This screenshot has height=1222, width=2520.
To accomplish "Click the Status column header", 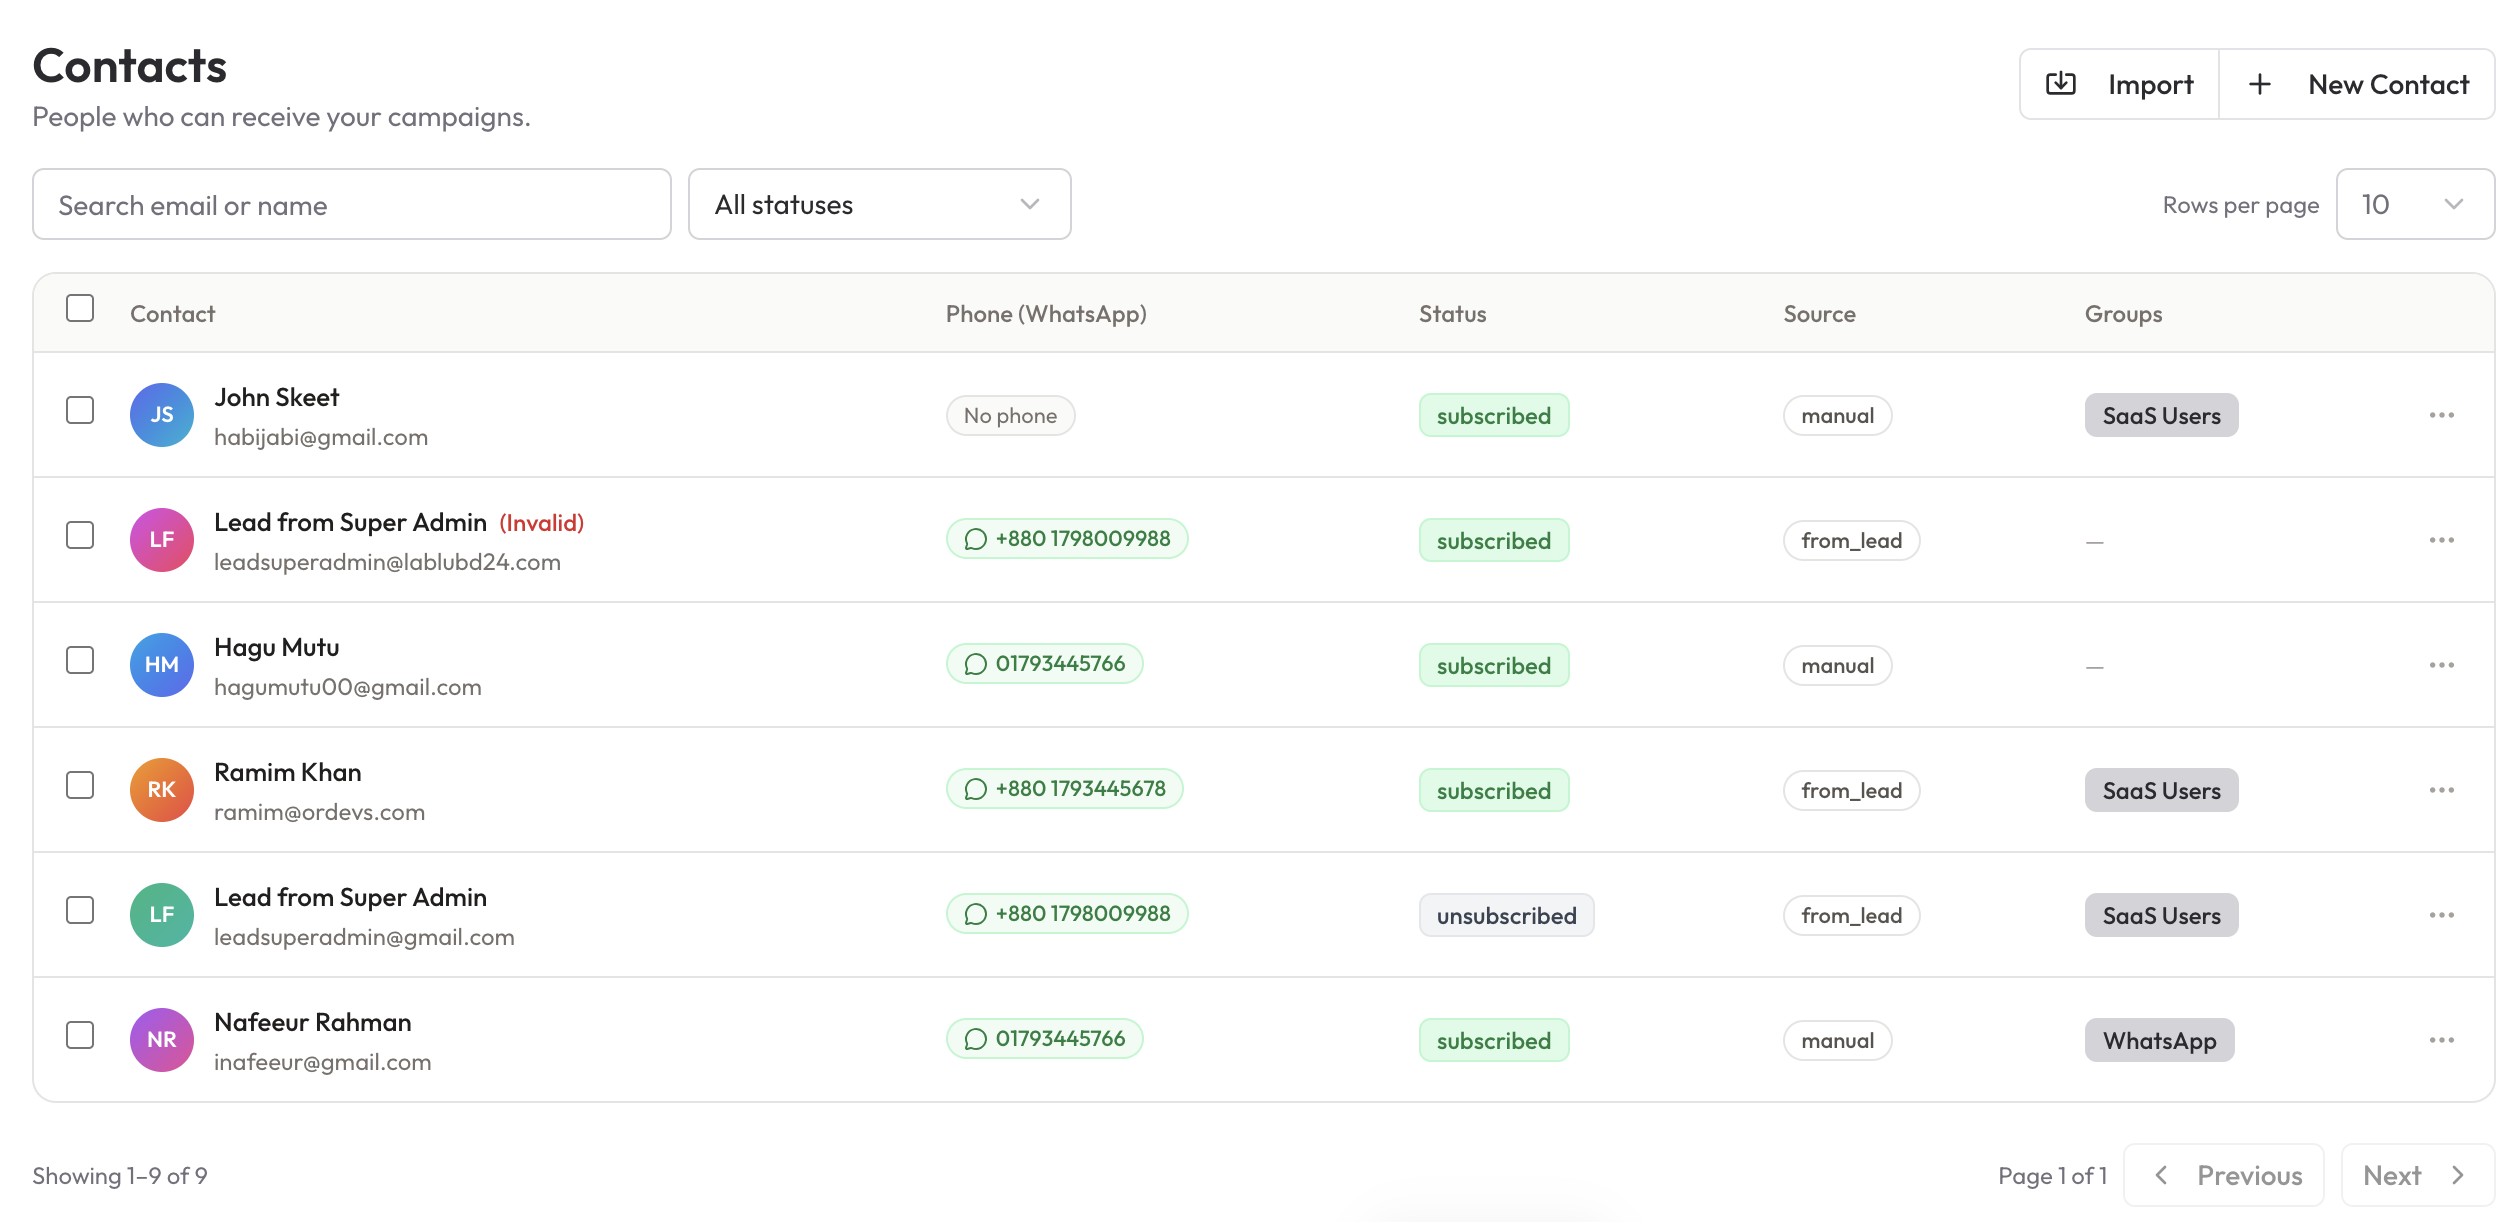I will (1452, 314).
